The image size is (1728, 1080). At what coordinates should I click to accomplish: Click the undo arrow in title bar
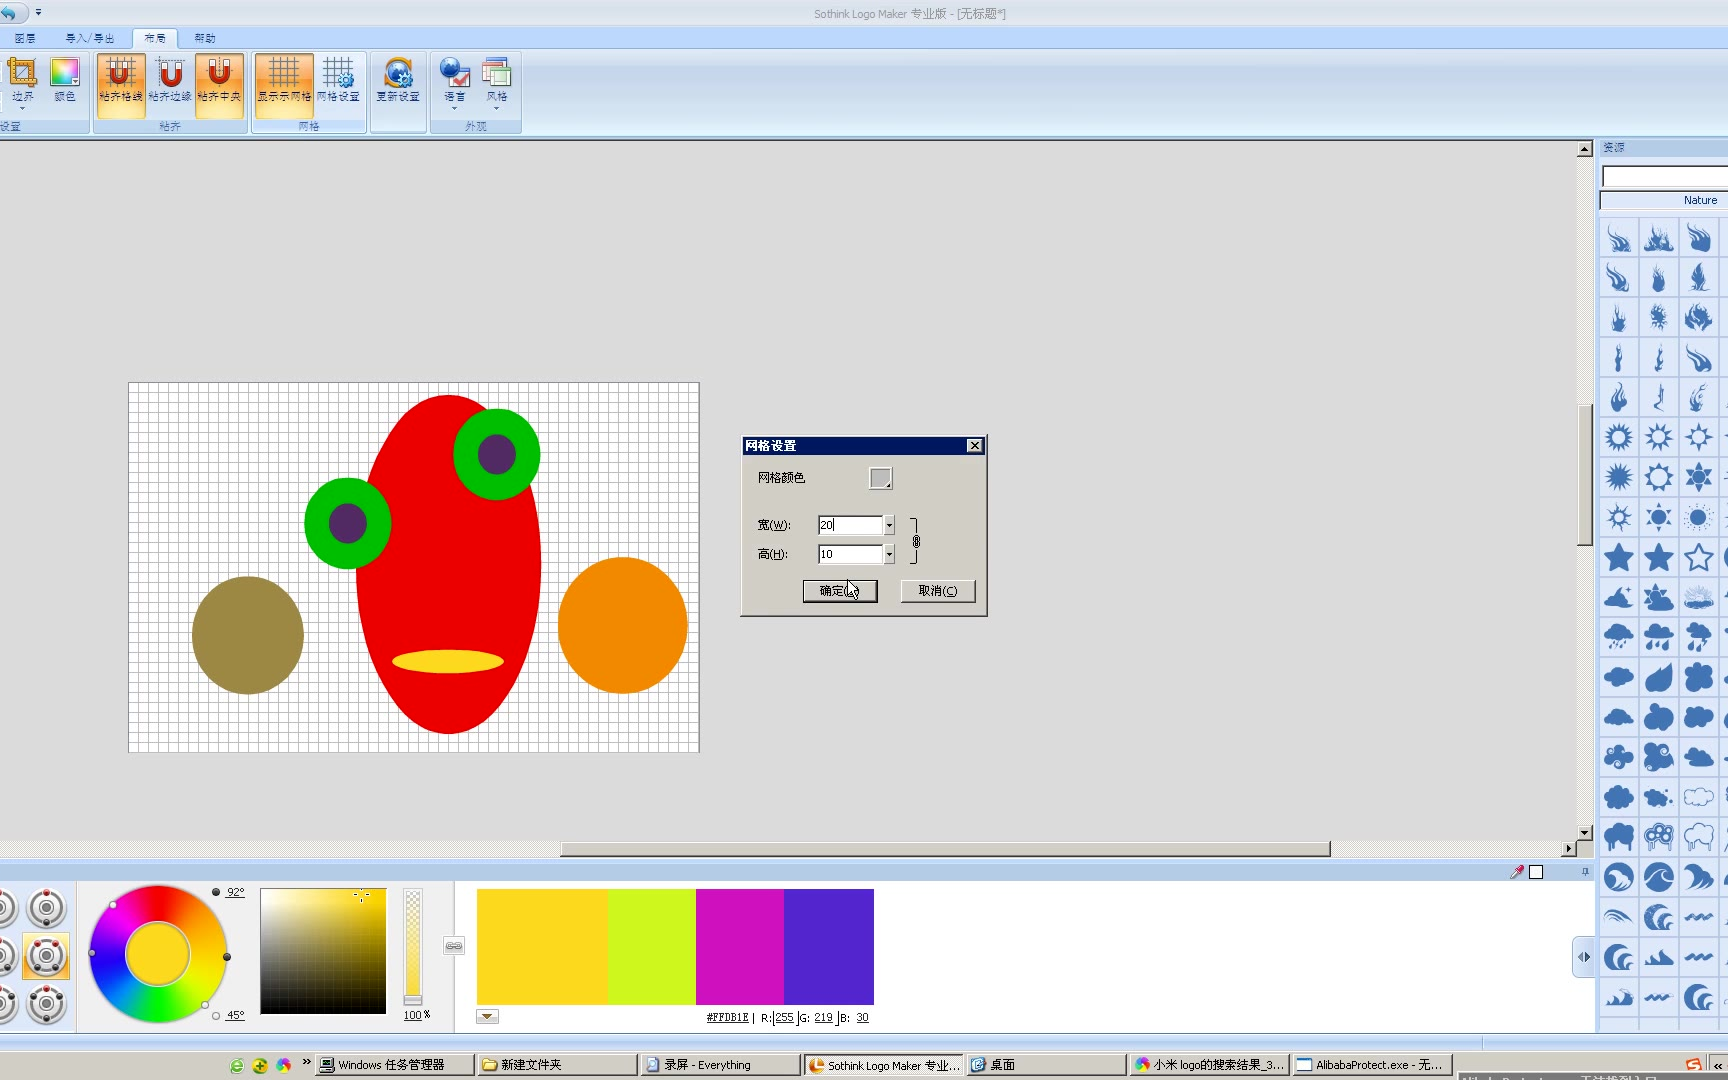[x=9, y=13]
